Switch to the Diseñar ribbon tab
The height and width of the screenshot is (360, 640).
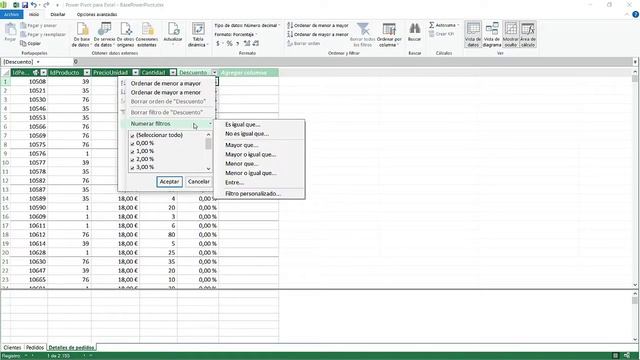[58, 14]
